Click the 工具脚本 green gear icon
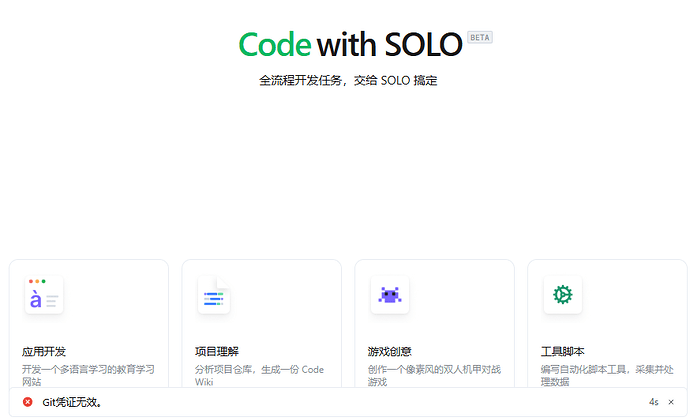The image size is (690, 420). (x=563, y=295)
